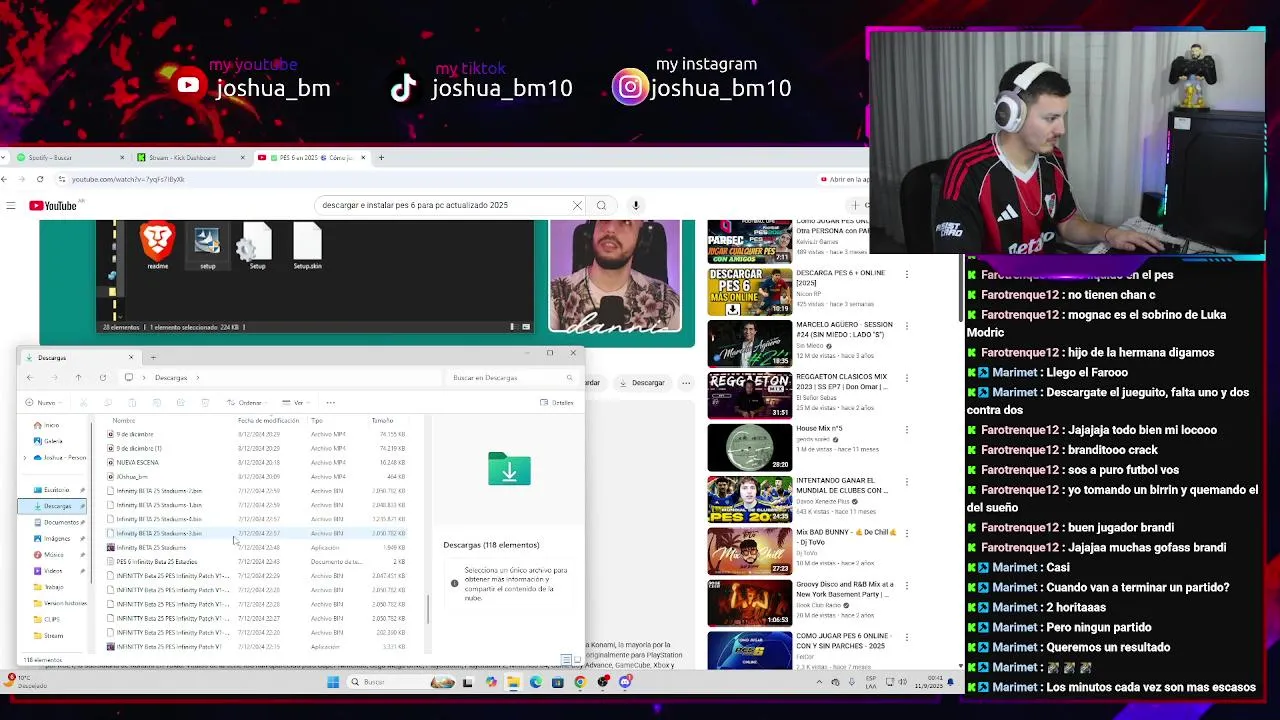The width and height of the screenshot is (1280, 720).
Task: Open the Mix BAD BUNNY De Chill video link
Action: click(846, 537)
